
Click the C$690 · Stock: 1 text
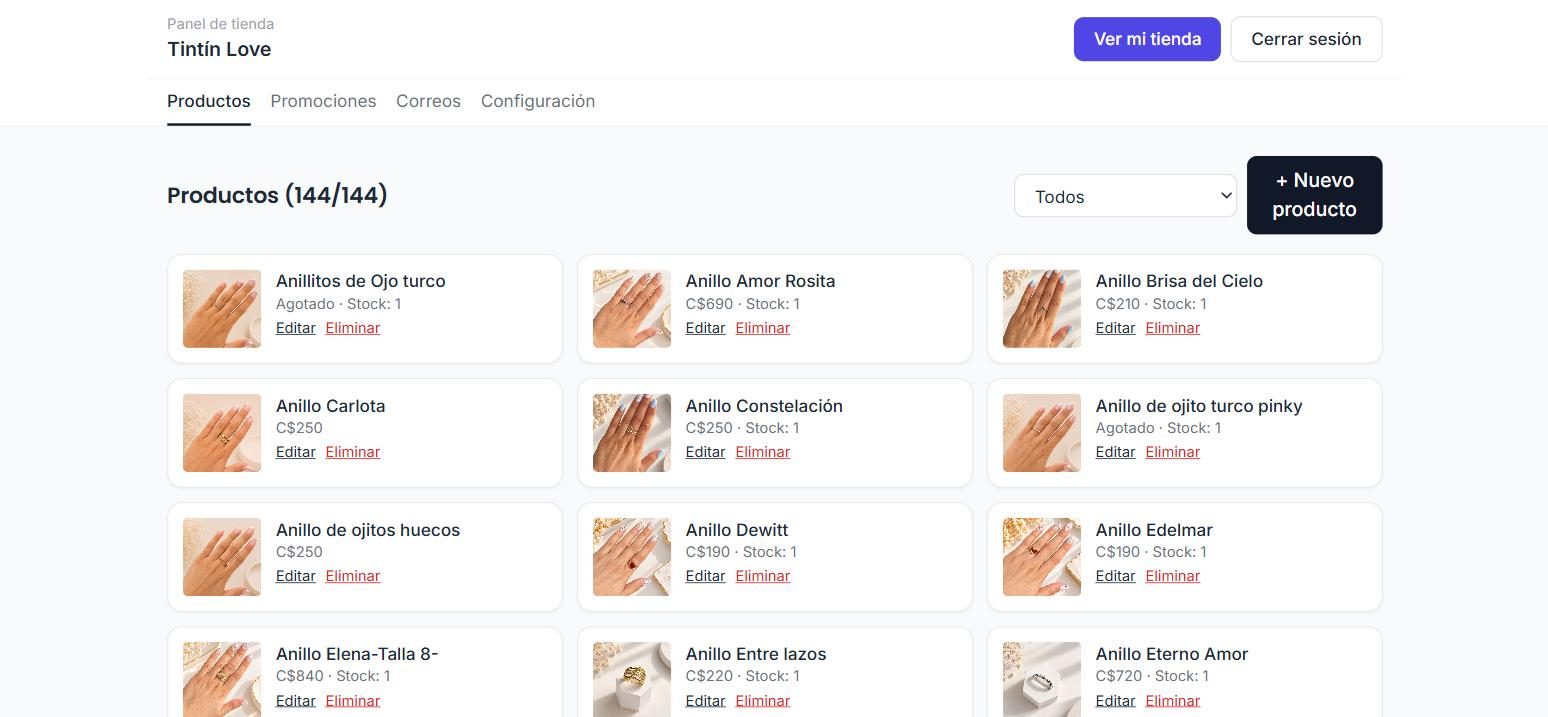point(743,304)
